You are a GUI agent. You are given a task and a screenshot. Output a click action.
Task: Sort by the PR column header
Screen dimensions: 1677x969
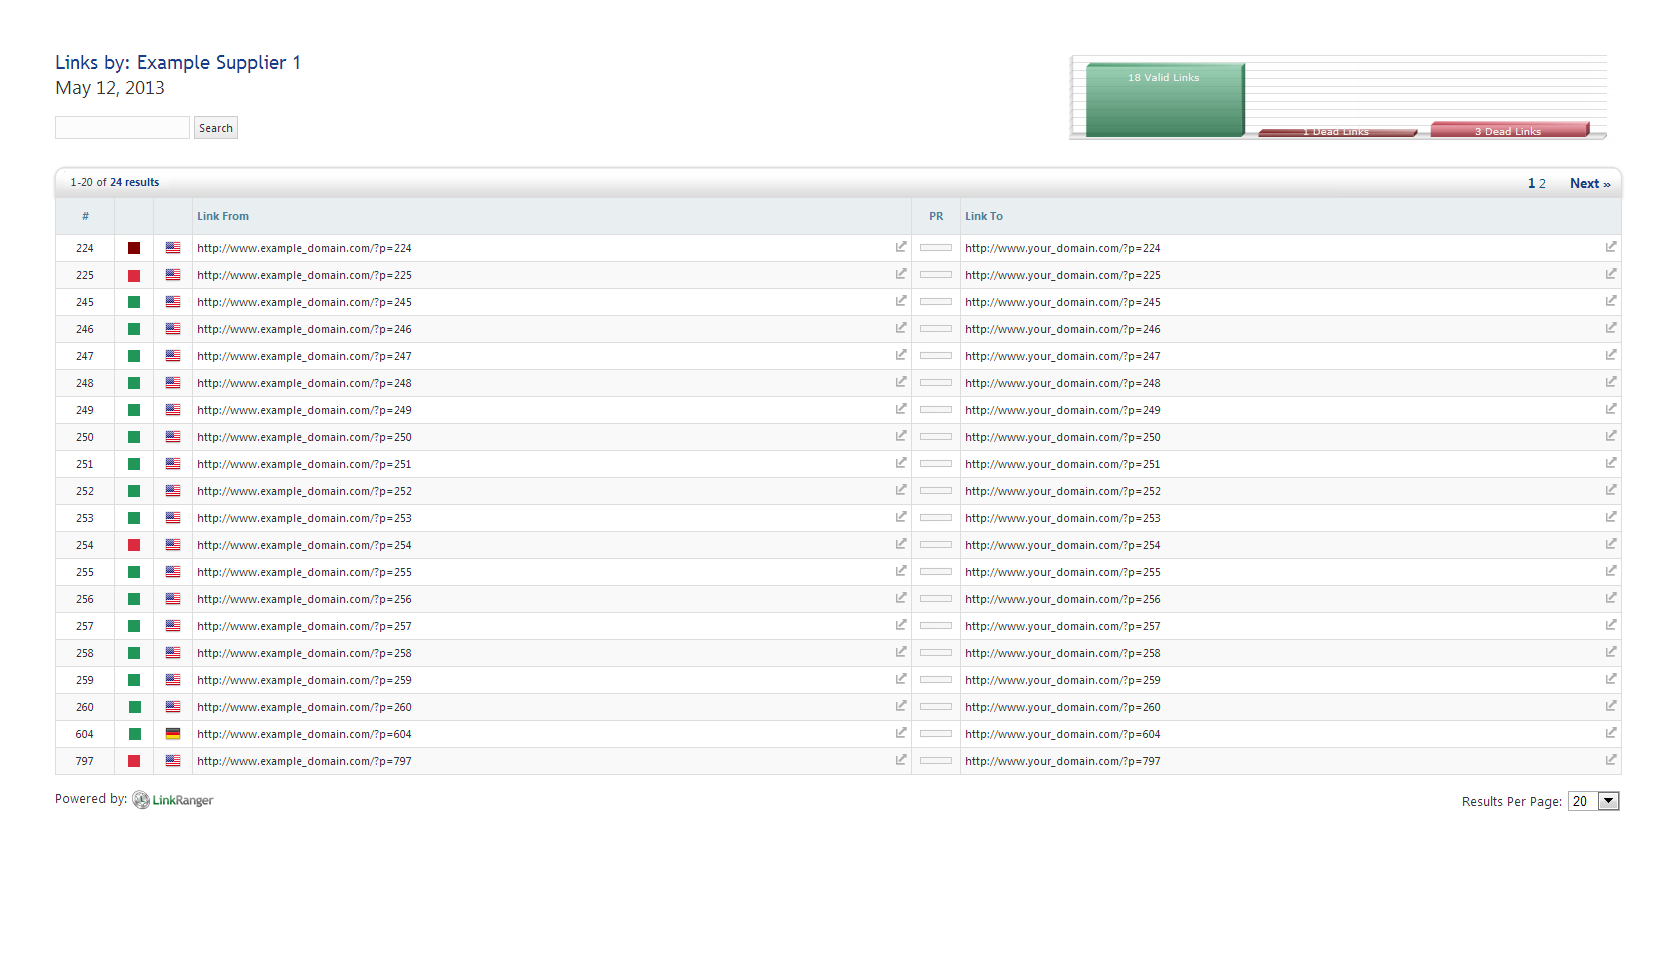[935, 216]
